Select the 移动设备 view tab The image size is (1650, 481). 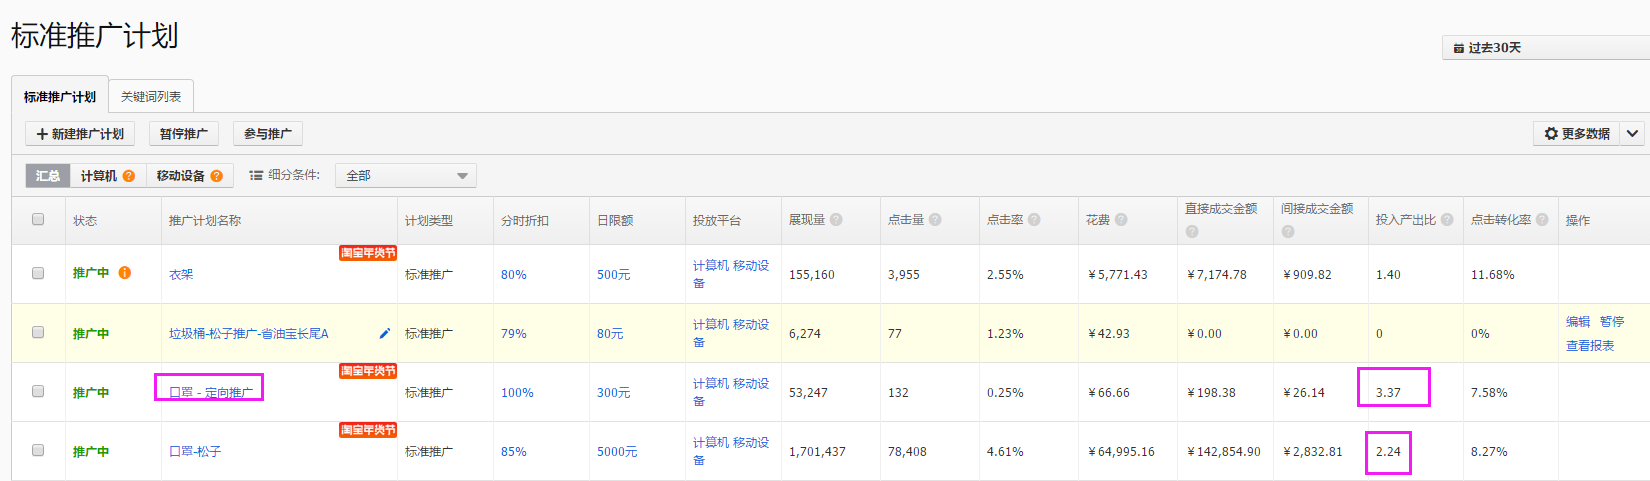tap(180, 176)
